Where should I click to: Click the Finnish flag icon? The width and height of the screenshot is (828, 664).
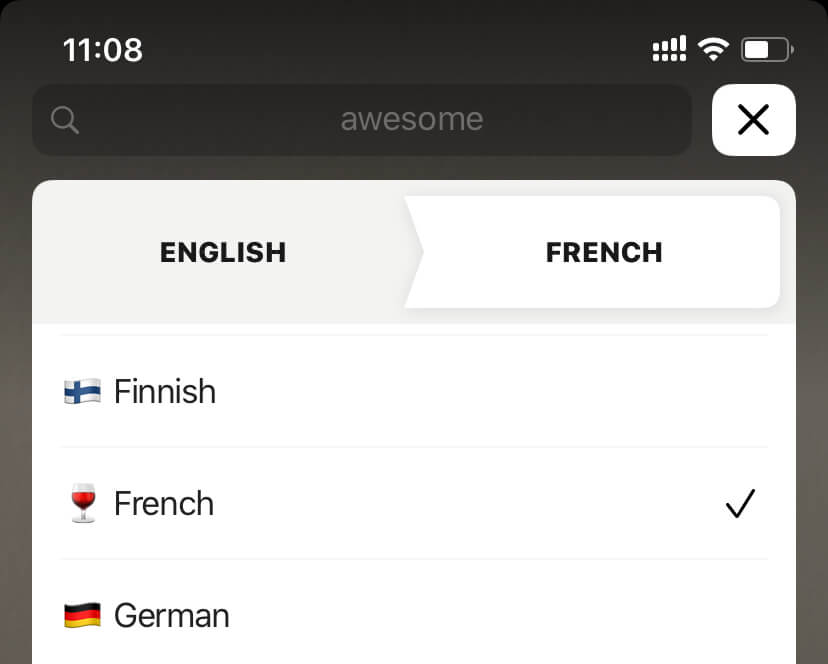click(84, 391)
